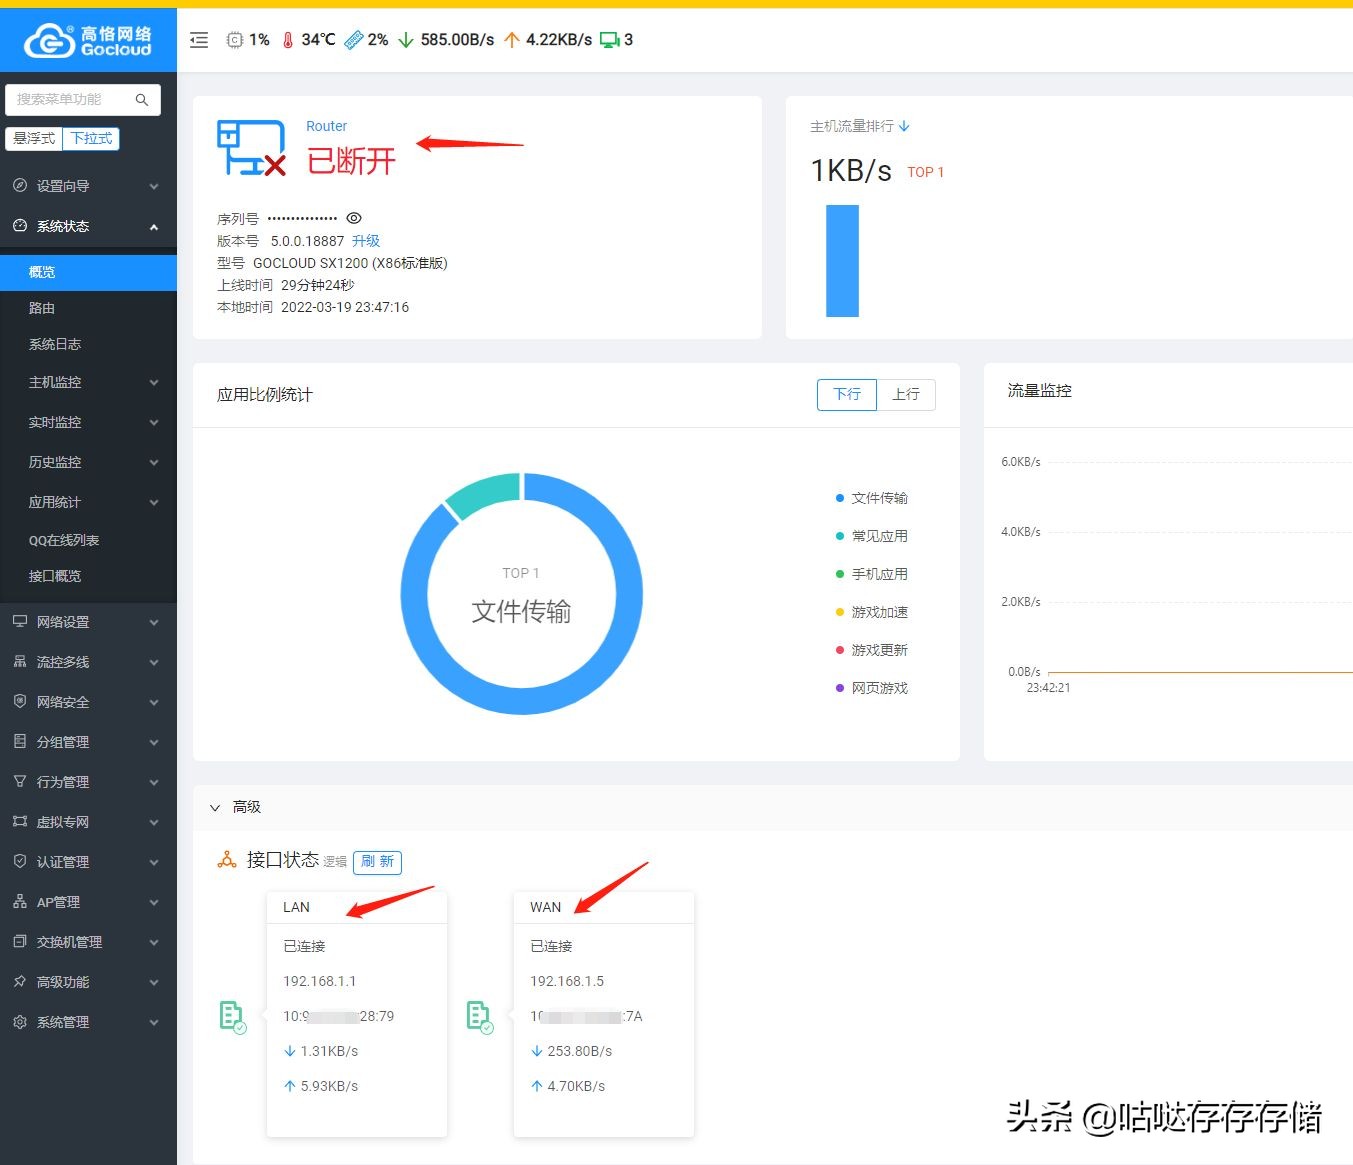Screen dimensions: 1353x1165
Task: Click the temperature thermometer icon showing 34℃
Action: click(291, 39)
